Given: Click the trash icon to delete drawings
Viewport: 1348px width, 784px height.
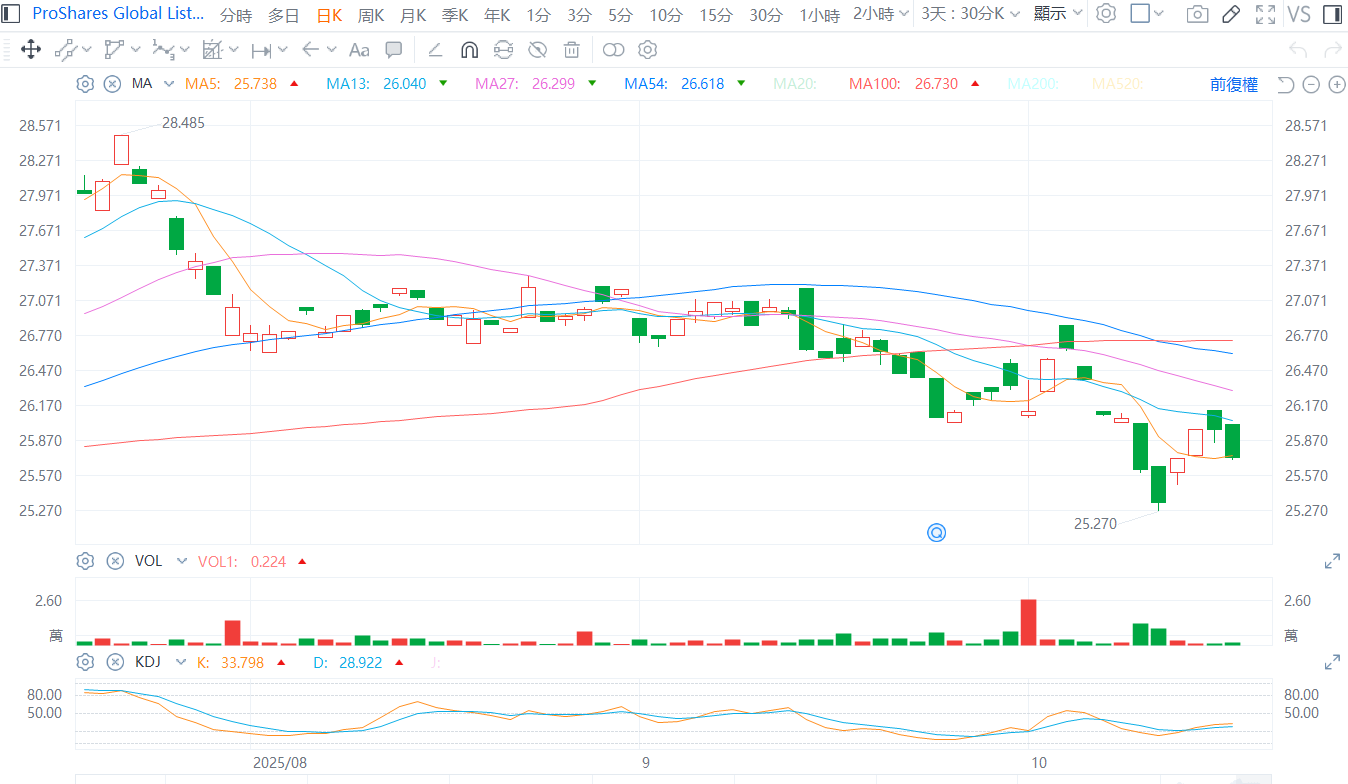Looking at the screenshot, I should click(571, 50).
